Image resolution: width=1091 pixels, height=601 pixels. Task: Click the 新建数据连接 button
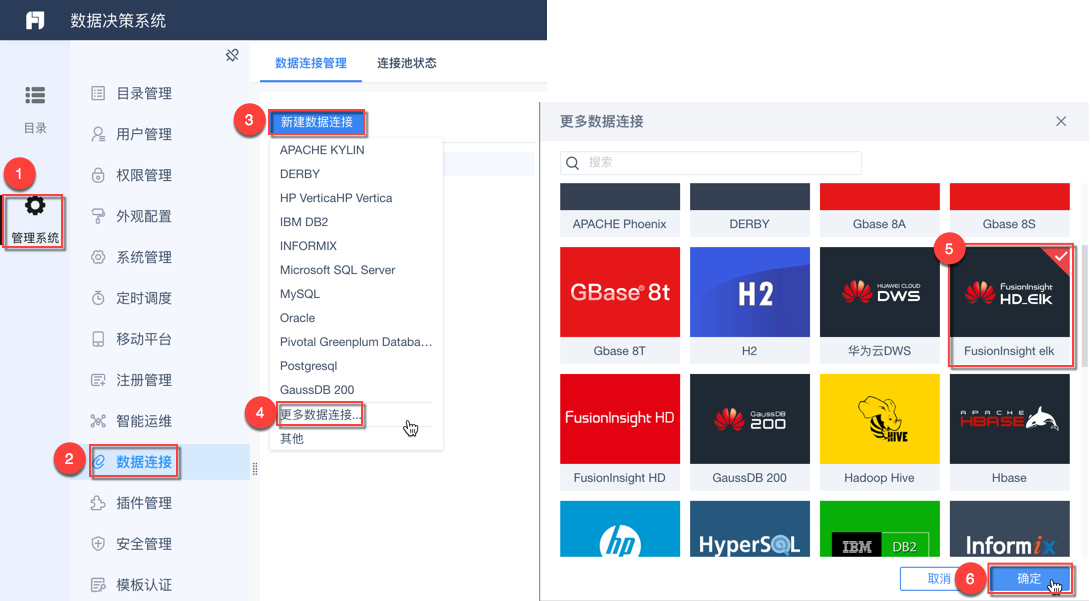317,122
